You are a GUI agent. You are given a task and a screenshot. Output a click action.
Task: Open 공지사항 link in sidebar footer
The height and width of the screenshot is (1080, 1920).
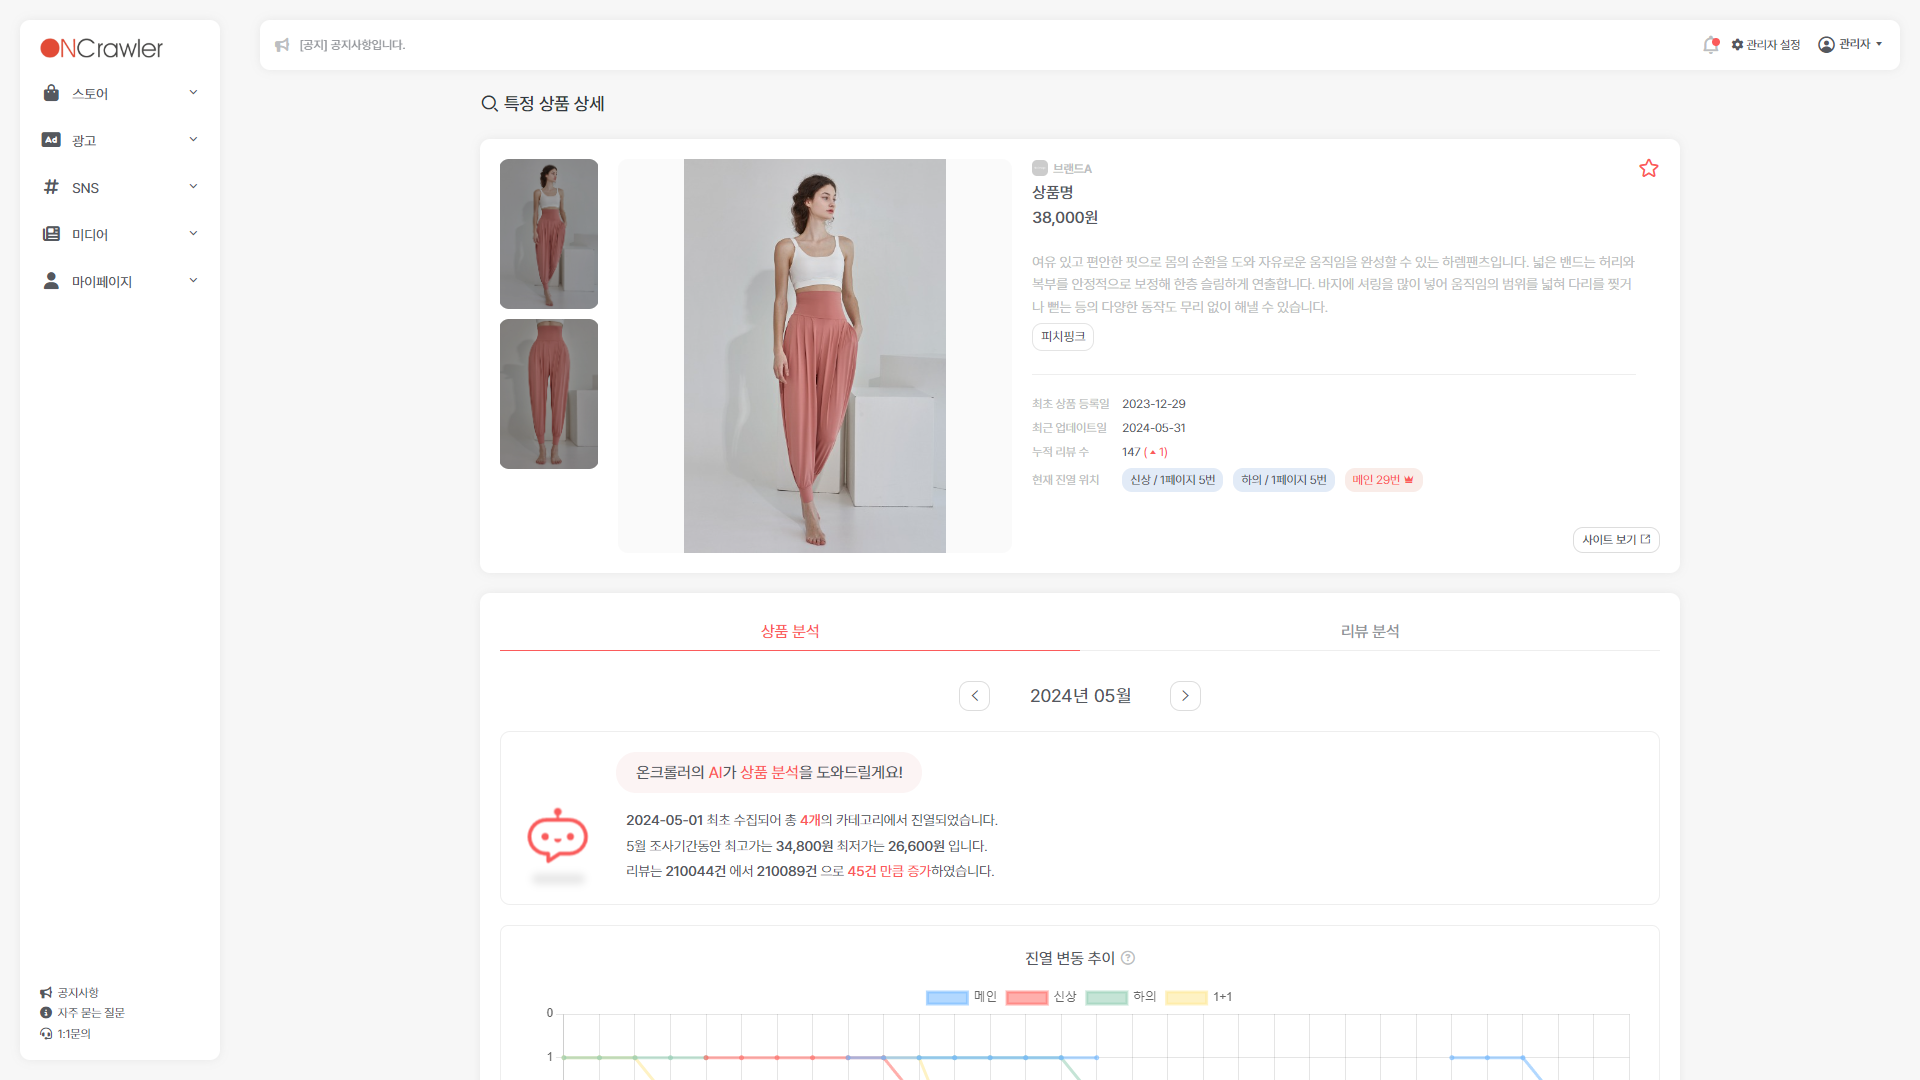point(69,993)
